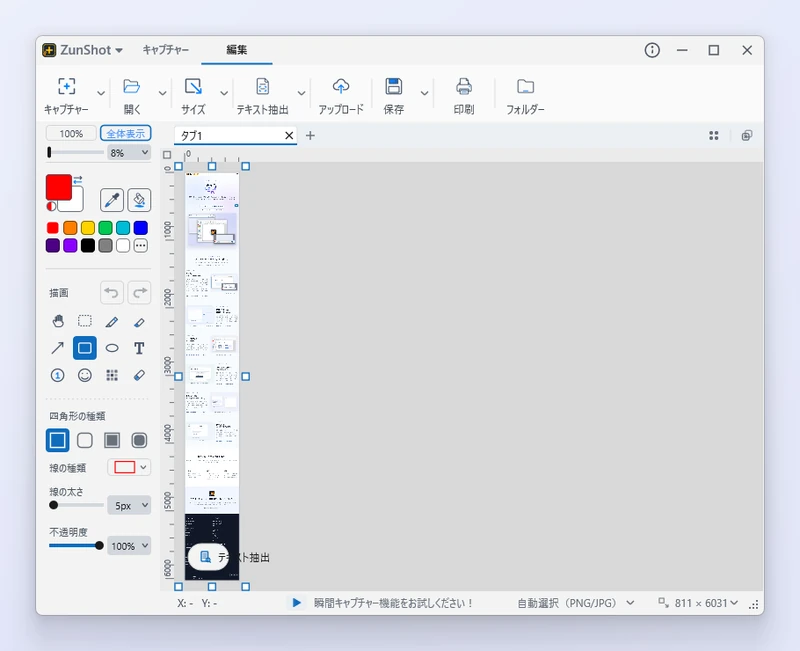The image size is (800, 651).
Task: Select the arrow drawing tool
Action: click(x=58, y=348)
